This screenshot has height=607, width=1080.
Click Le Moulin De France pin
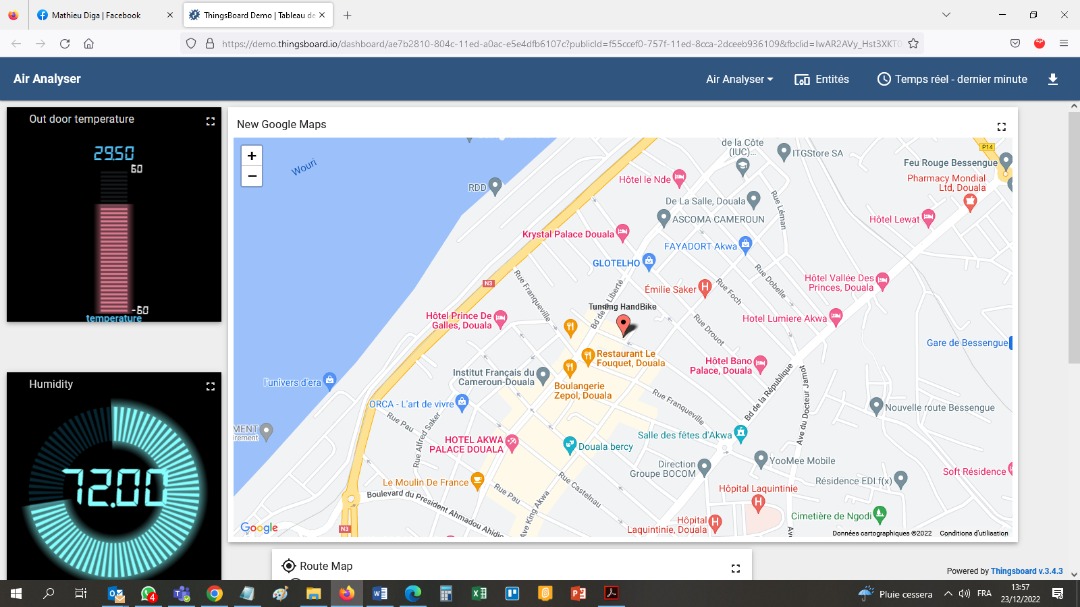477,480
